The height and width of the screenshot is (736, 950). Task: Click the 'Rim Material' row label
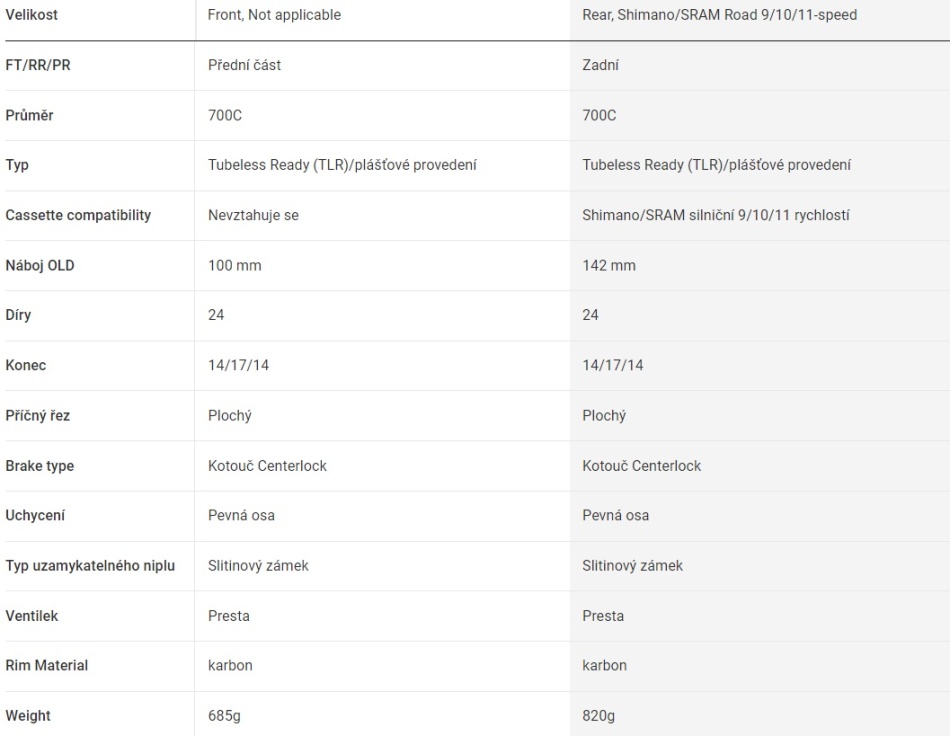(x=46, y=666)
